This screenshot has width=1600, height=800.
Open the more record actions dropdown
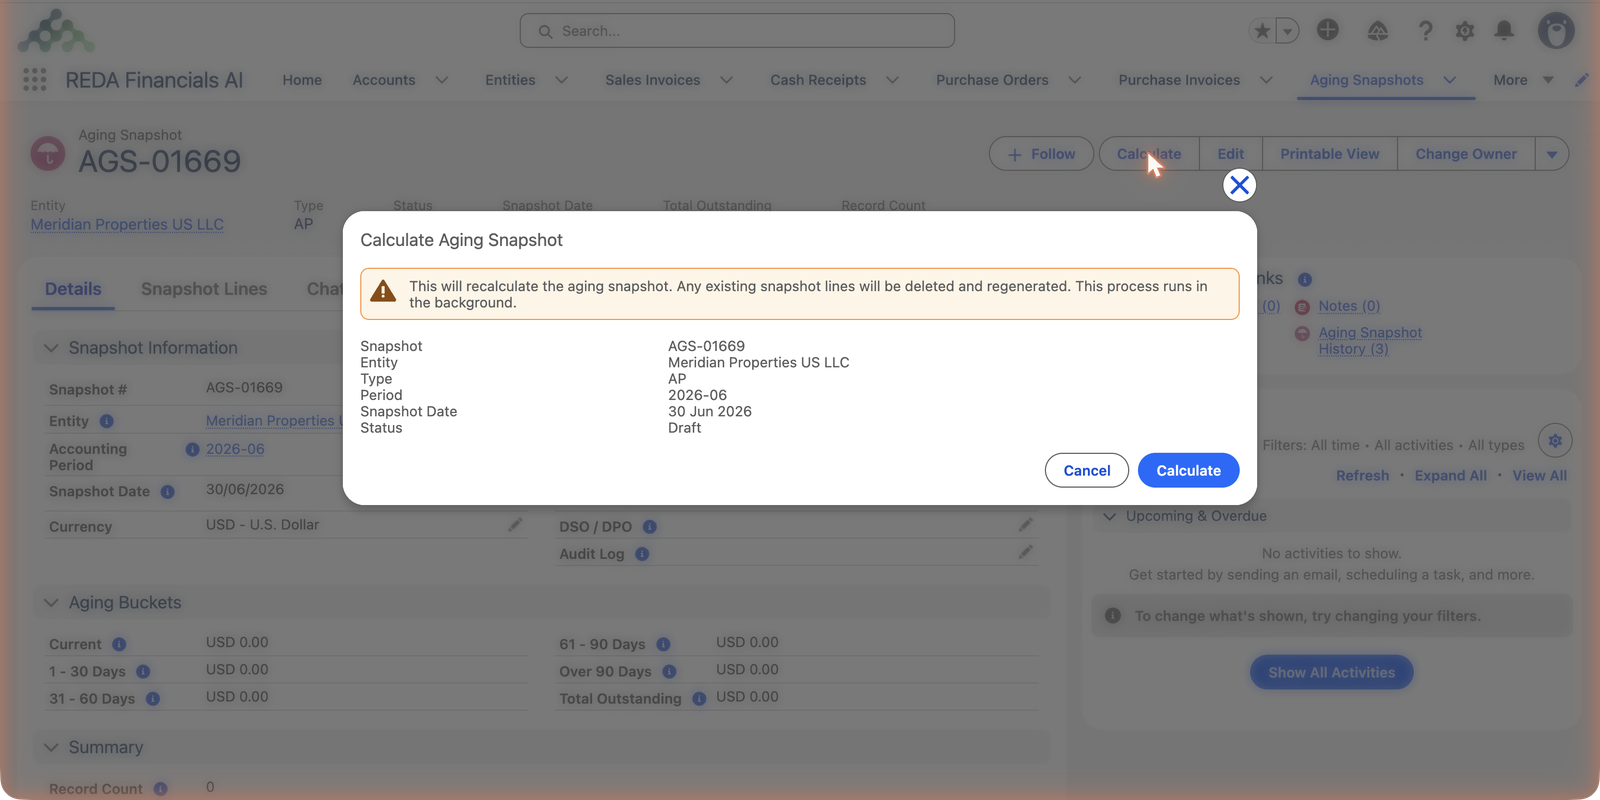click(x=1552, y=154)
